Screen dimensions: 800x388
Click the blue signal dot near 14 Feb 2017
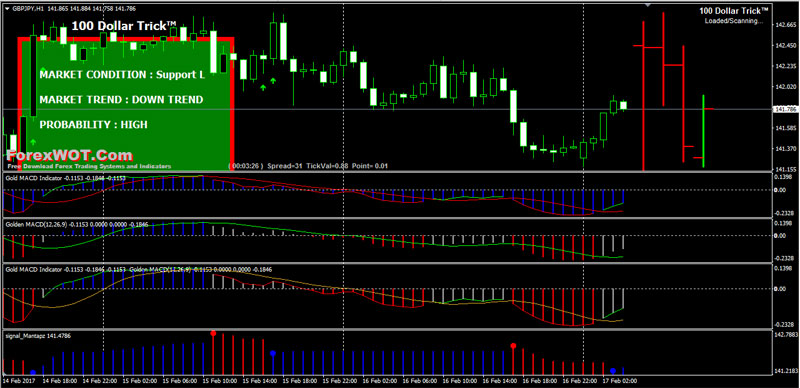coord(33,372)
